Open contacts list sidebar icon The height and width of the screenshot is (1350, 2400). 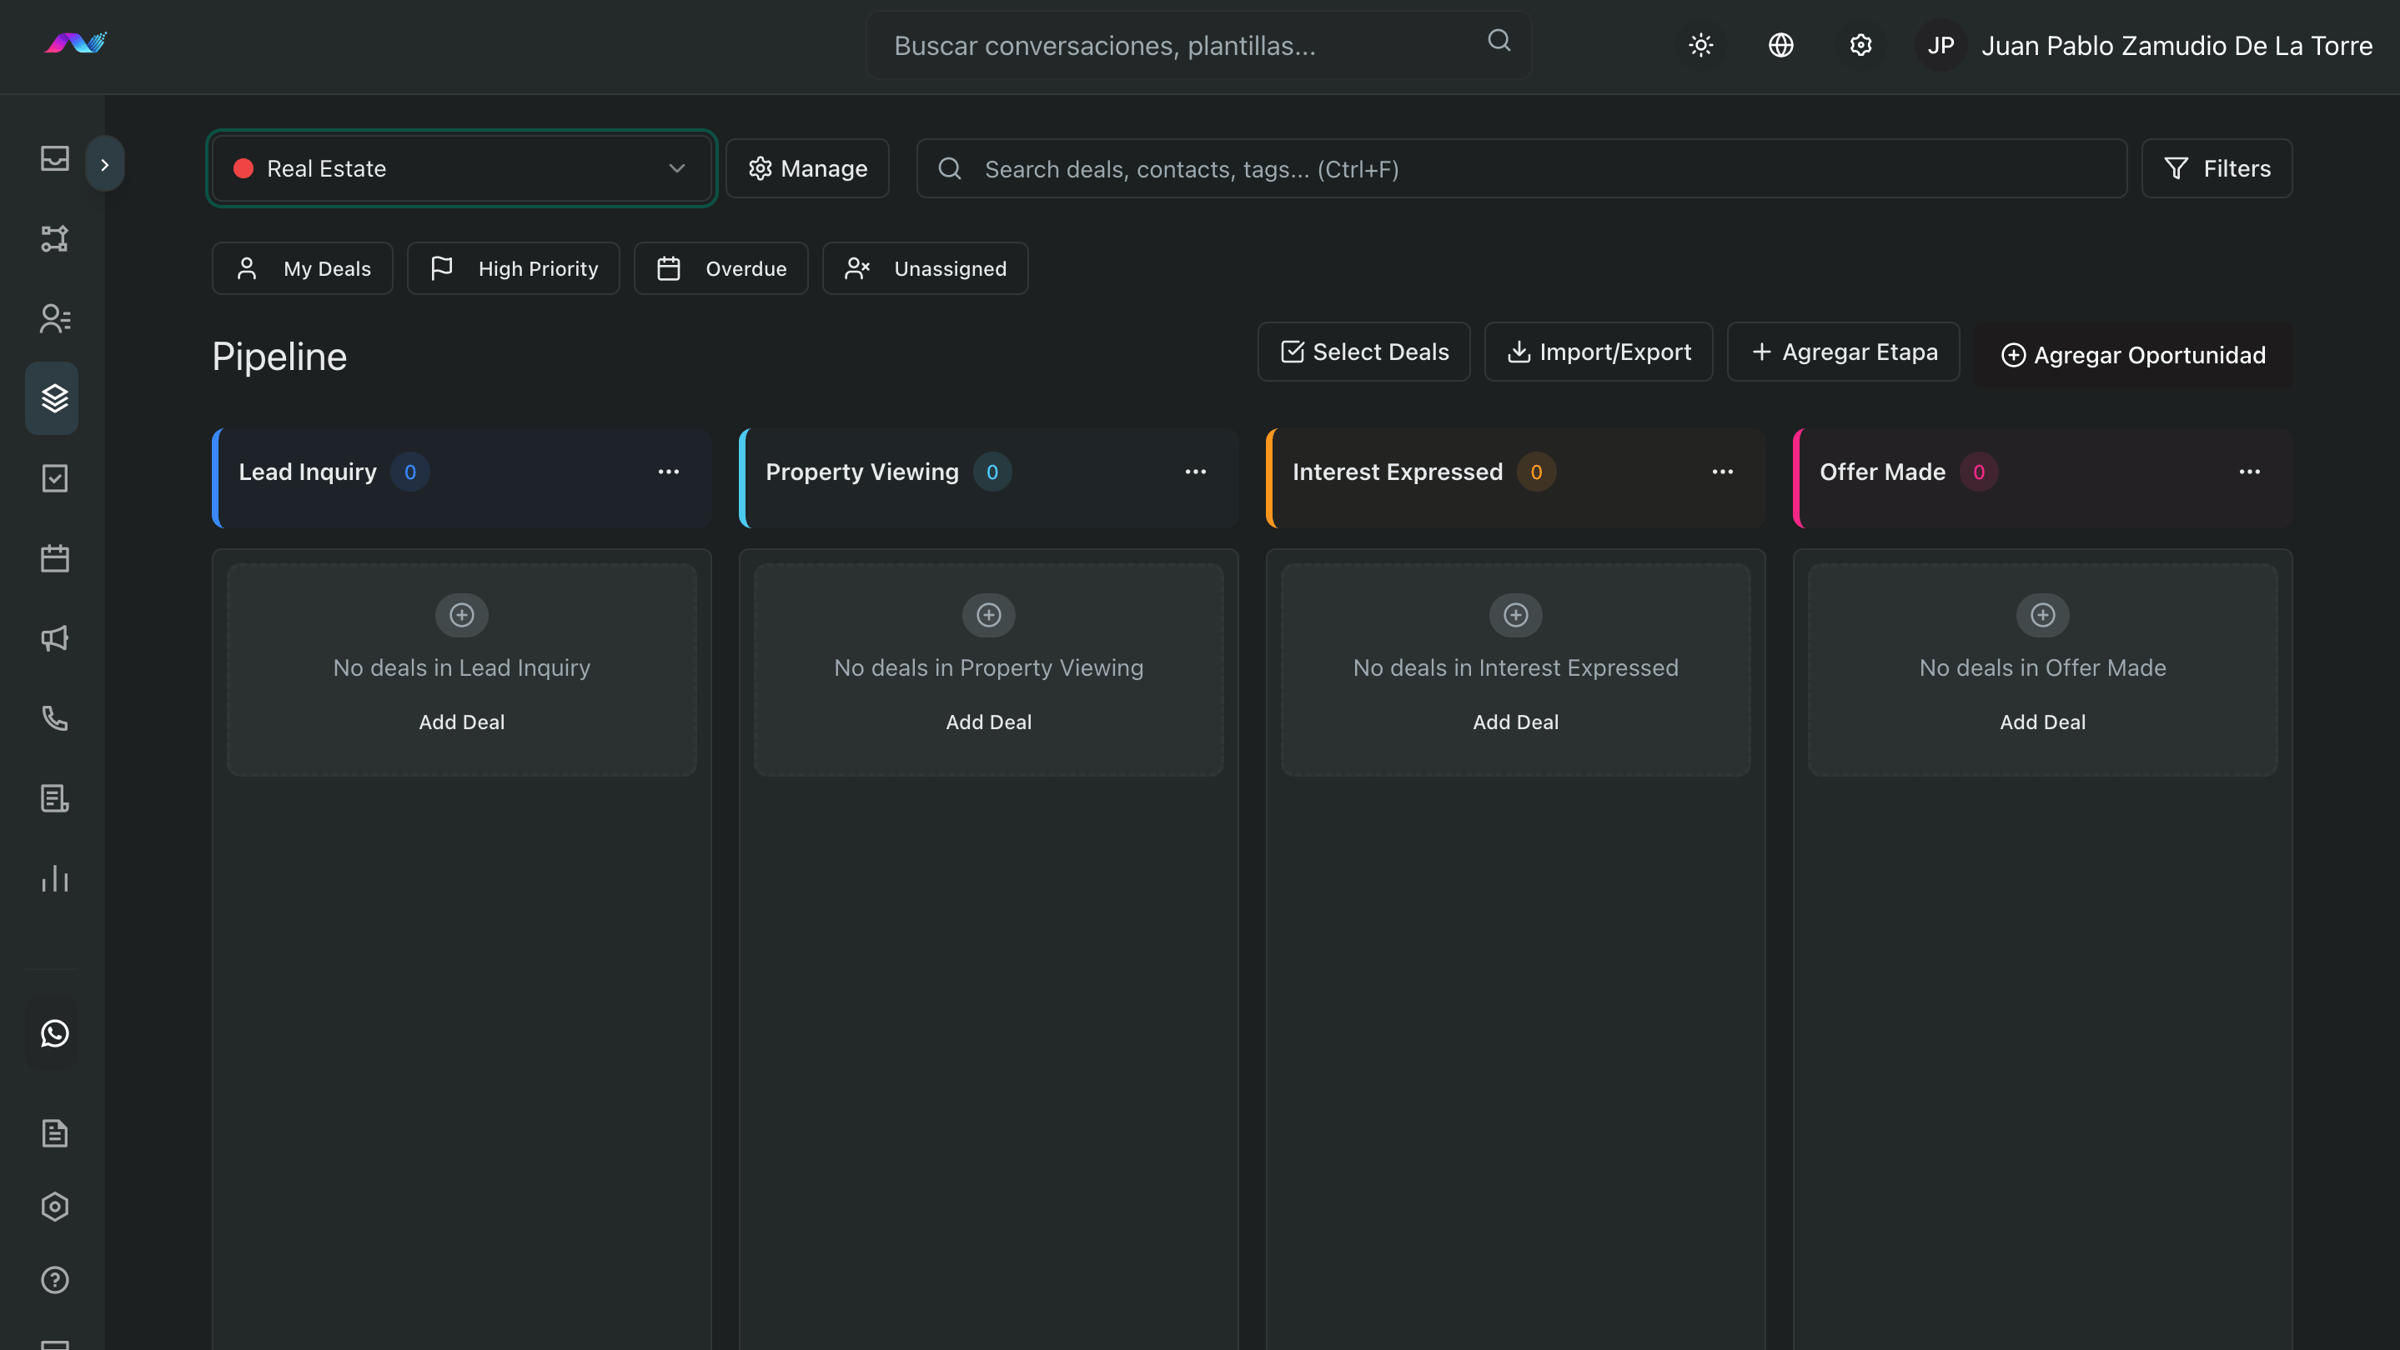(x=54, y=318)
